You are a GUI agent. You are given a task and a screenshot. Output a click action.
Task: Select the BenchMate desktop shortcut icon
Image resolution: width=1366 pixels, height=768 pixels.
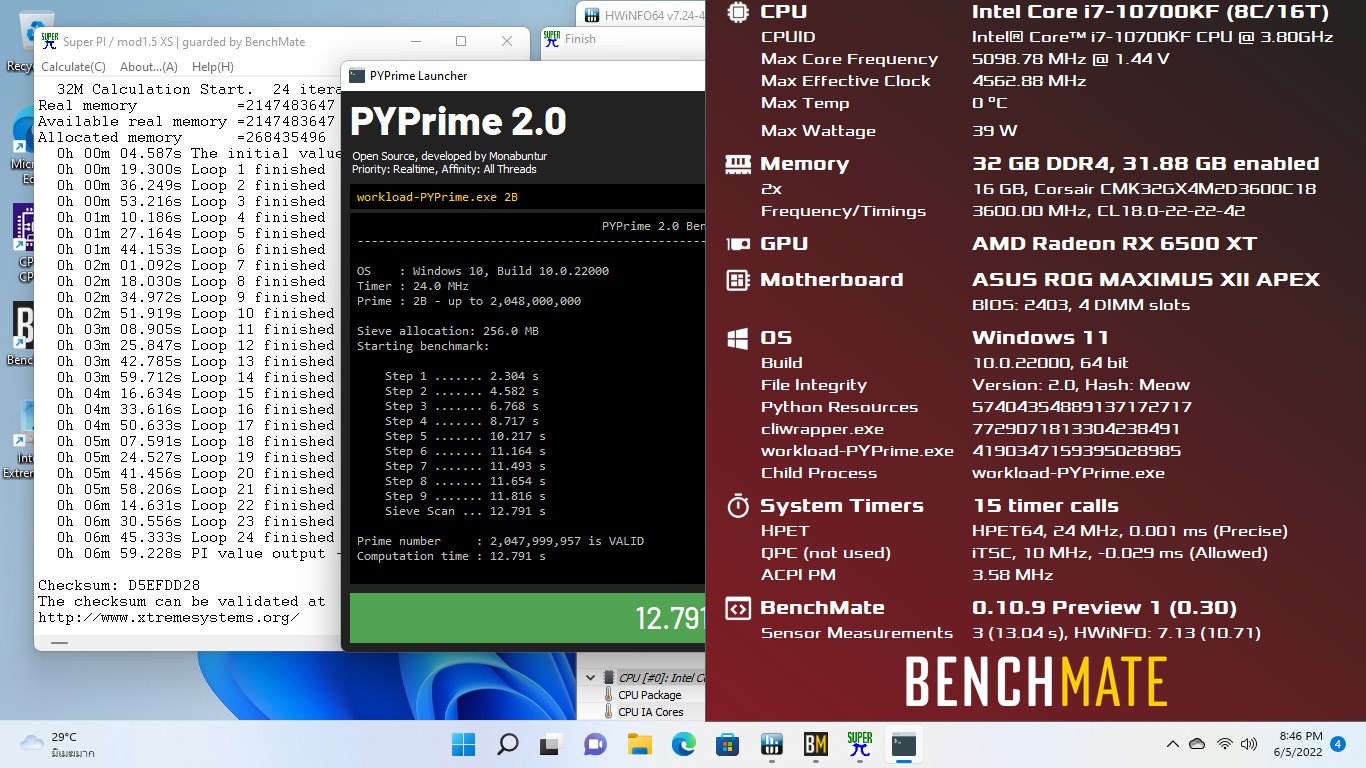tap(22, 334)
